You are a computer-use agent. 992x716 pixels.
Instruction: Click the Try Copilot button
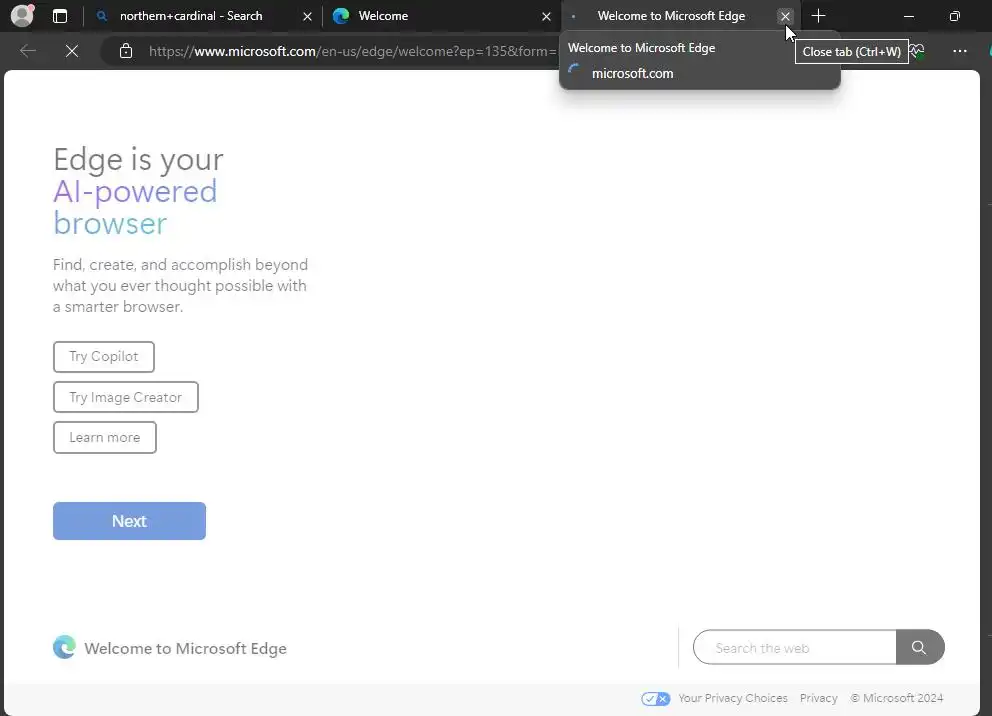tap(104, 357)
